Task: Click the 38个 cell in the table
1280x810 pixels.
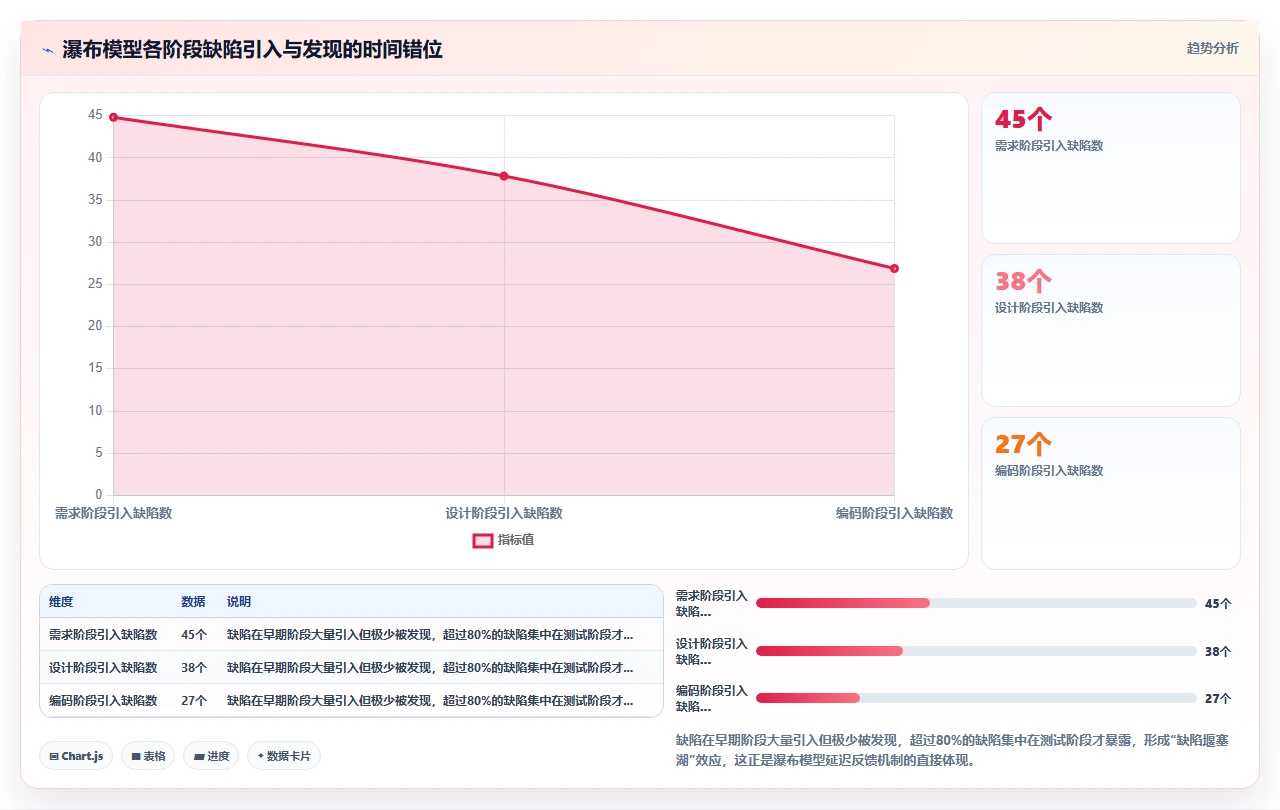Action: click(x=194, y=668)
